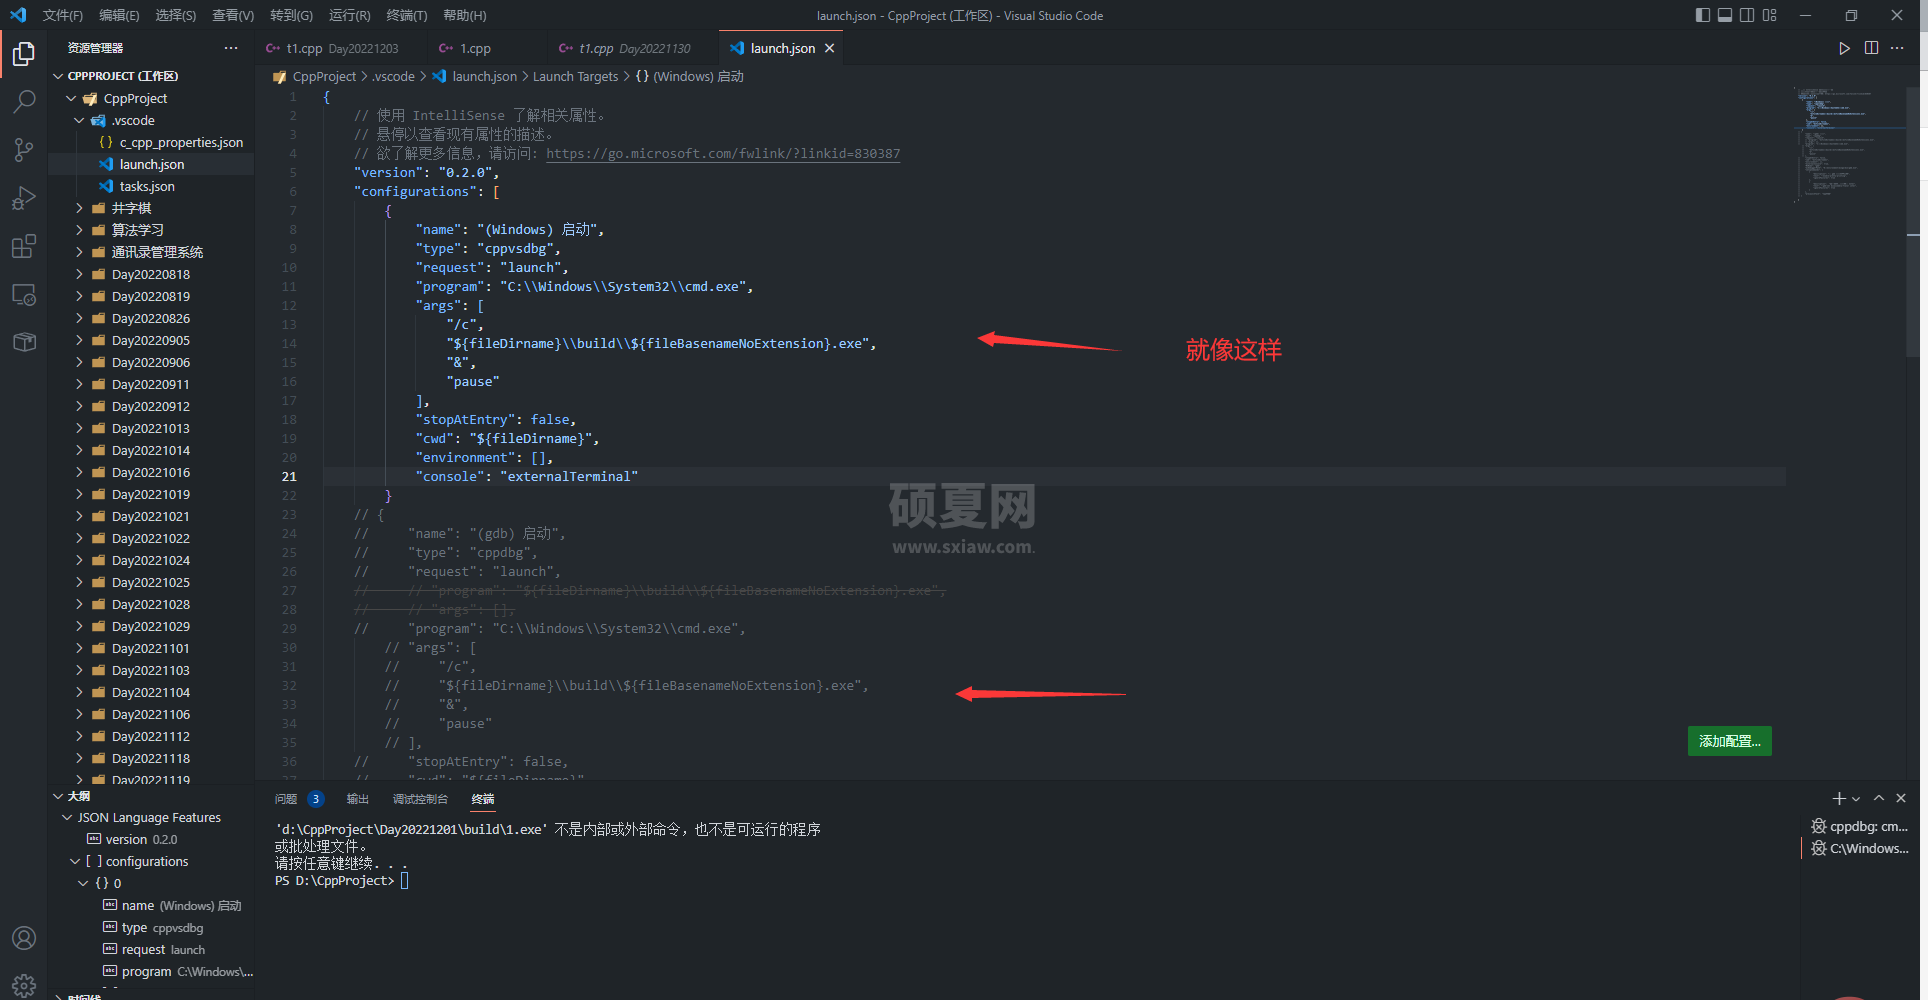Open the Run and Debug view icon

click(24, 198)
